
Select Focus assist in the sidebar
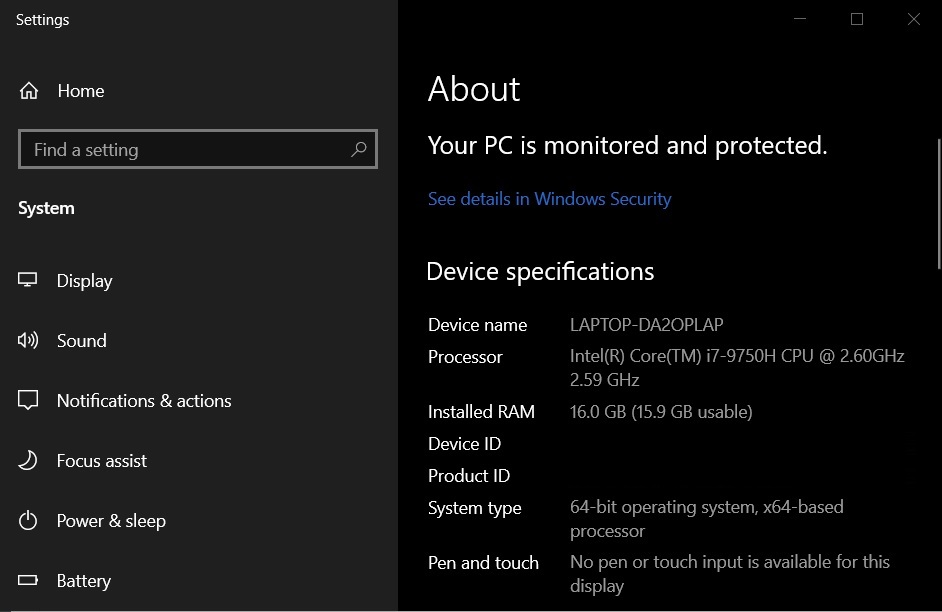103,460
